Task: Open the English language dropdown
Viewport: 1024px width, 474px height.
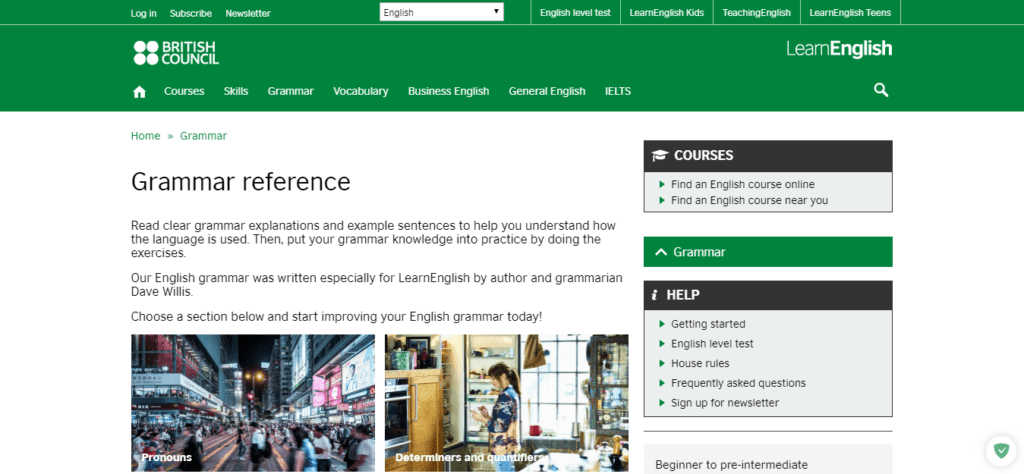Action: pyautogui.click(x=441, y=12)
